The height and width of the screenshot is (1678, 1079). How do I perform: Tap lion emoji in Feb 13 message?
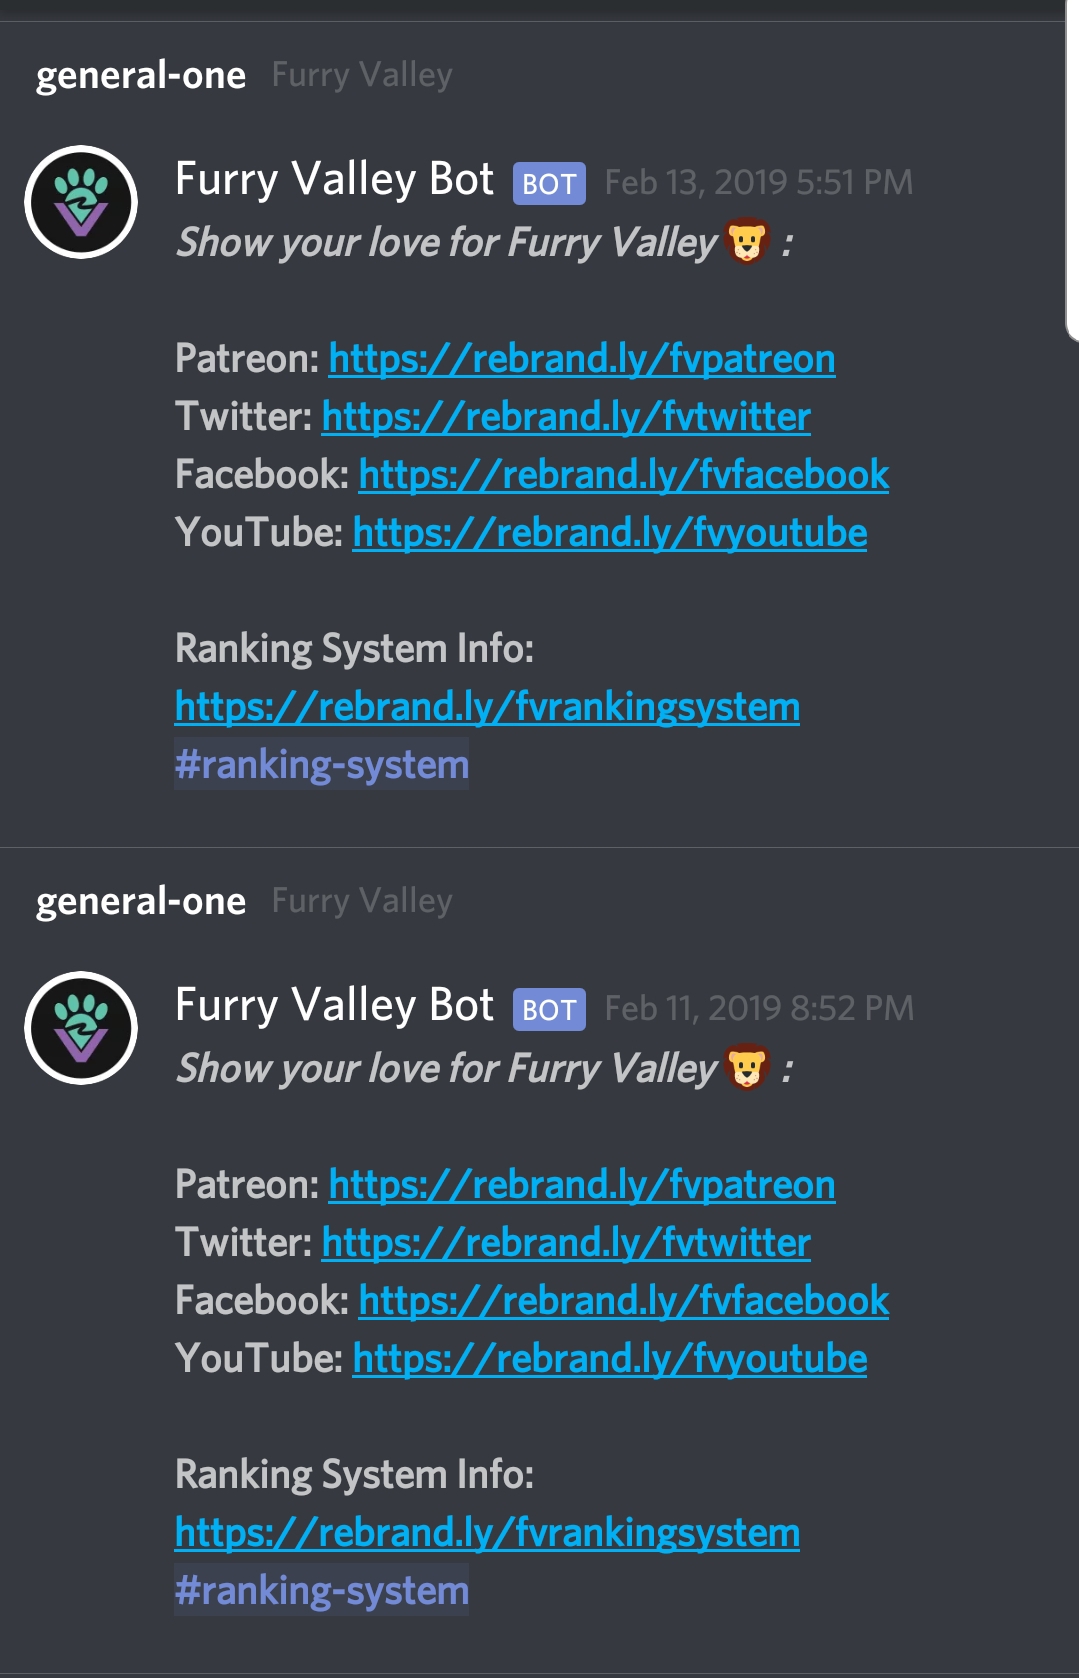point(747,242)
